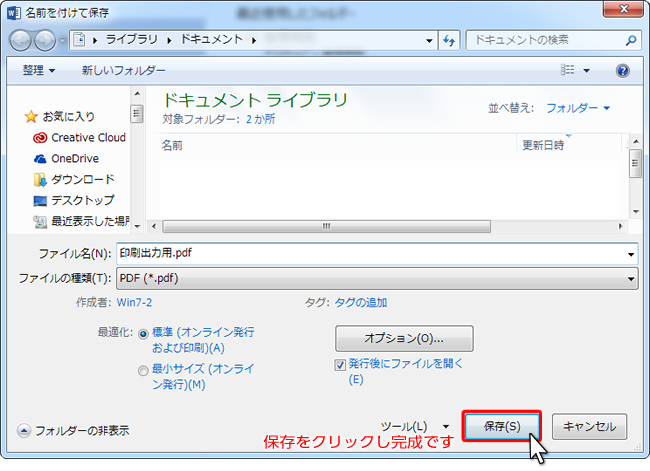Viewport: 650px width, 471px height.
Task: Open the 整理 menu
Action: [39, 70]
